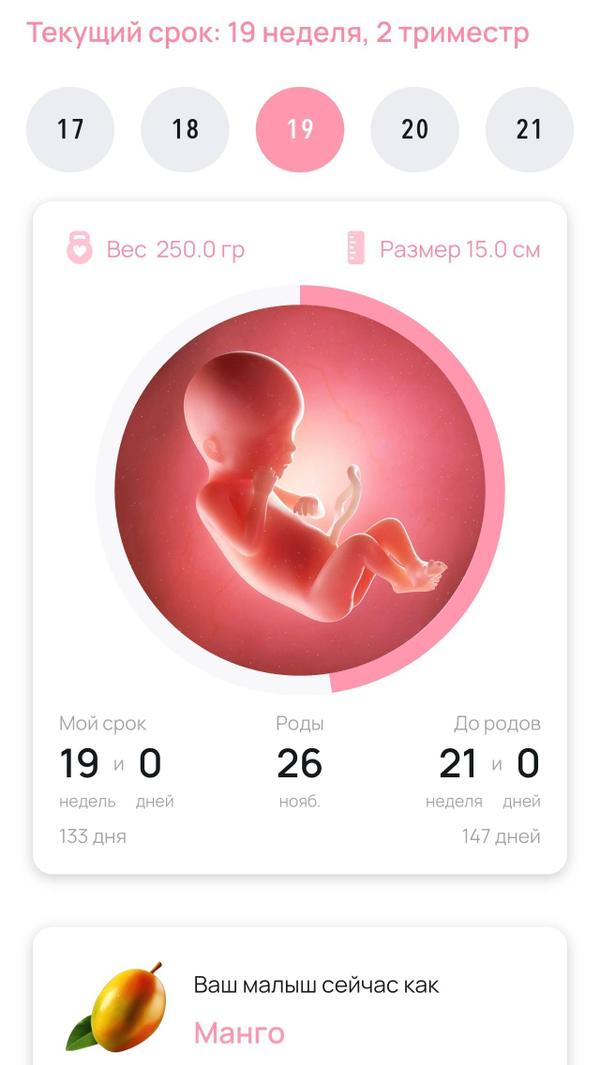
Task: Tap the mango fruit icon
Action: 116,1007
